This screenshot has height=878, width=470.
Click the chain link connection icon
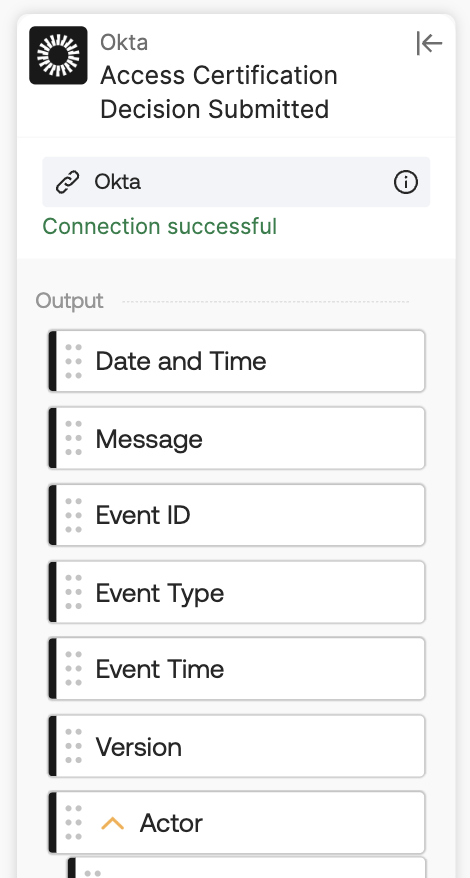click(x=68, y=183)
